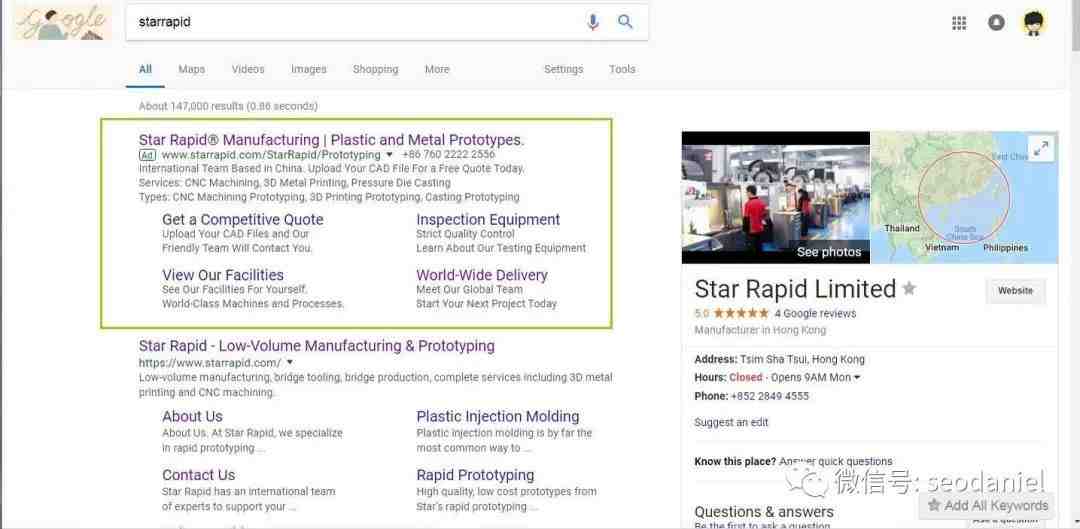This screenshot has width=1080, height=529.
Task: Open World-Wide Delivery sitelink
Action: click(482, 275)
